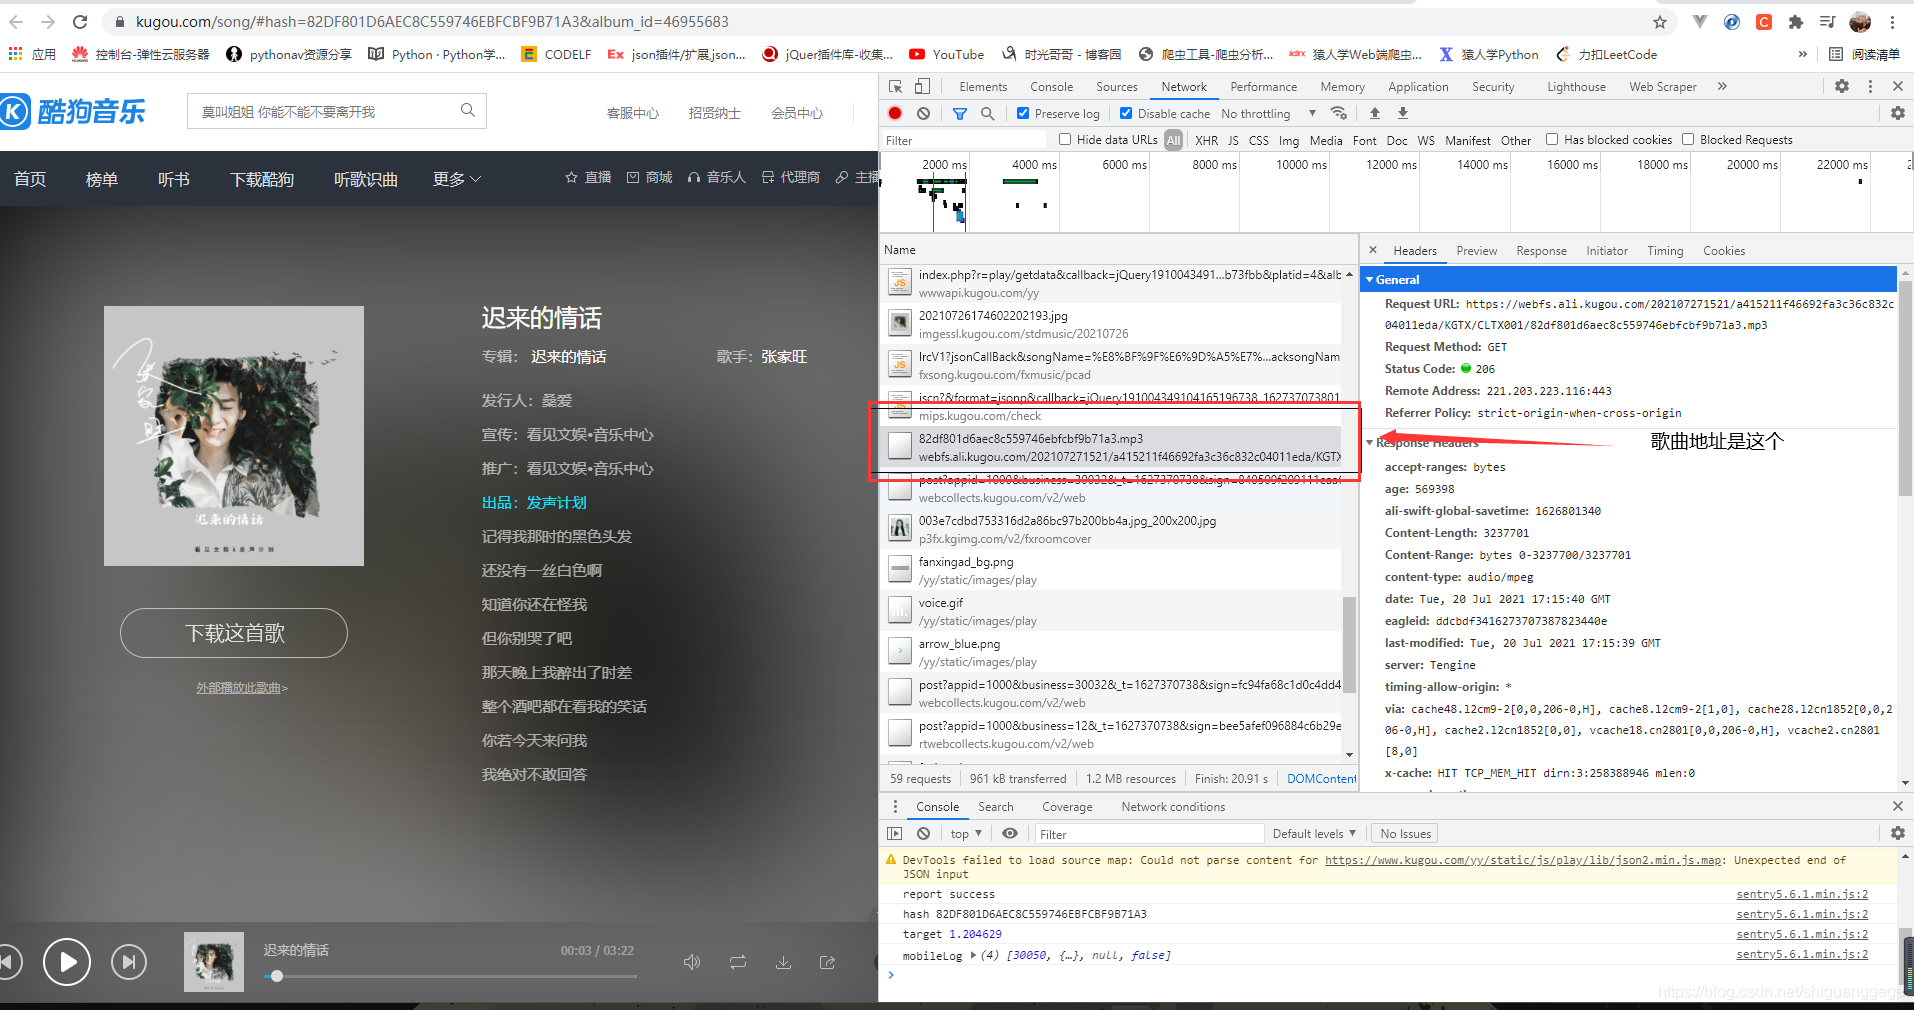Toggle the network filter funnel icon
This screenshot has width=1914, height=1010.
pos(960,114)
